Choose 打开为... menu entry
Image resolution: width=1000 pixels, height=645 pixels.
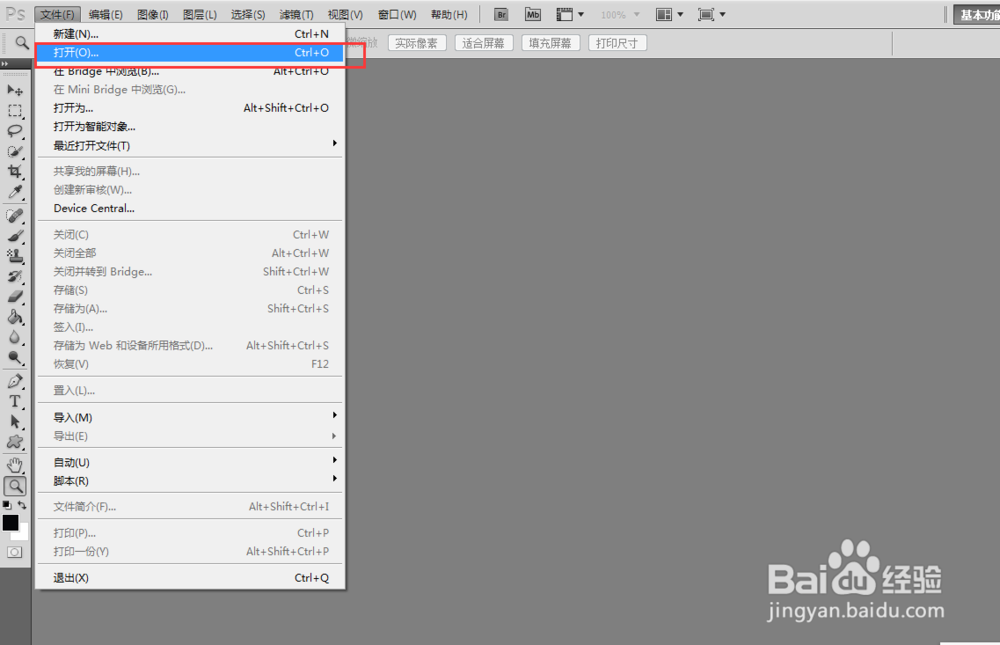pos(190,108)
